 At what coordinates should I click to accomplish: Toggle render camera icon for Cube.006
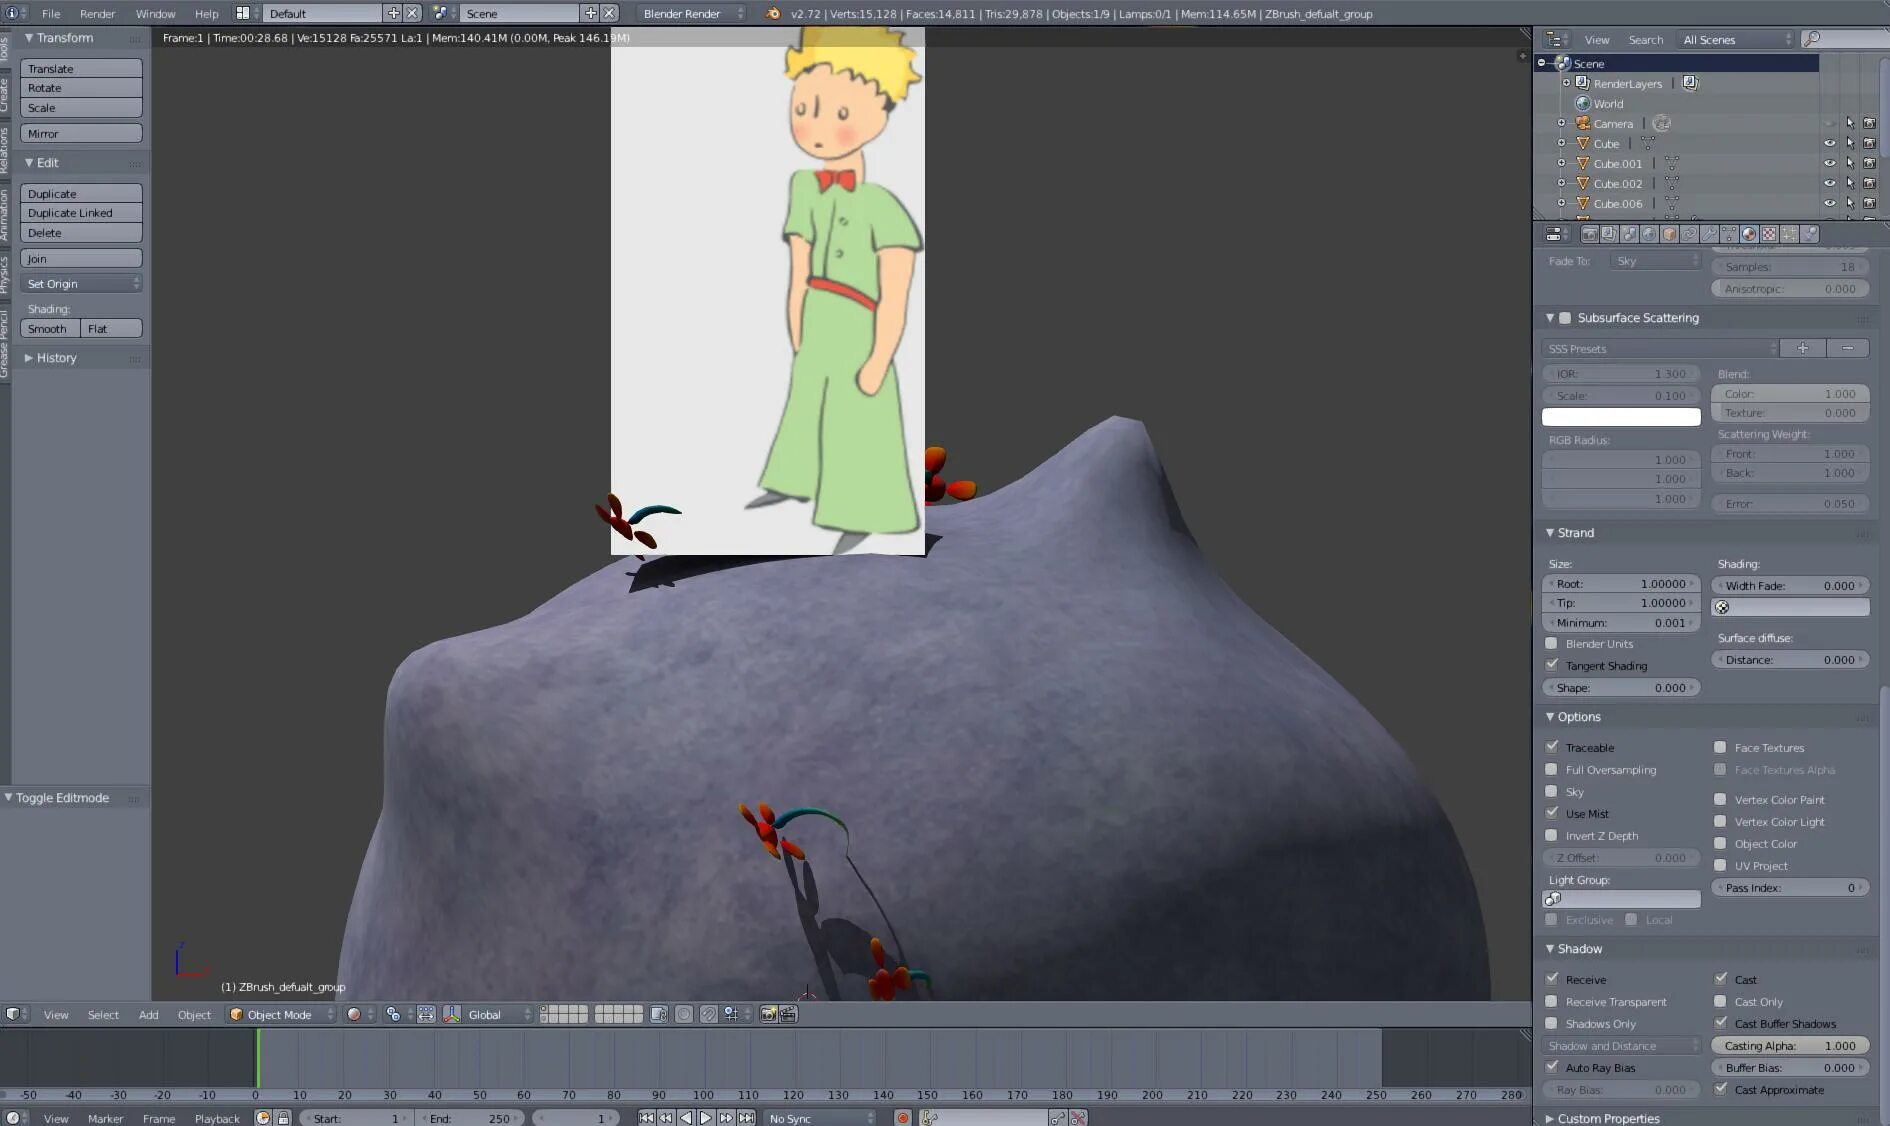pos(1869,204)
